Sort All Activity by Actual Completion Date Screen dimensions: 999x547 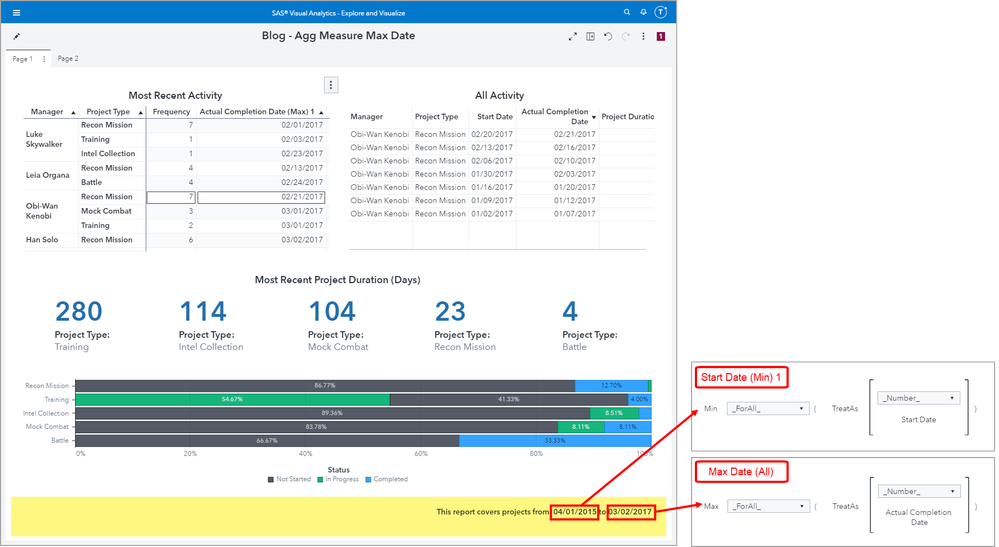click(x=555, y=116)
